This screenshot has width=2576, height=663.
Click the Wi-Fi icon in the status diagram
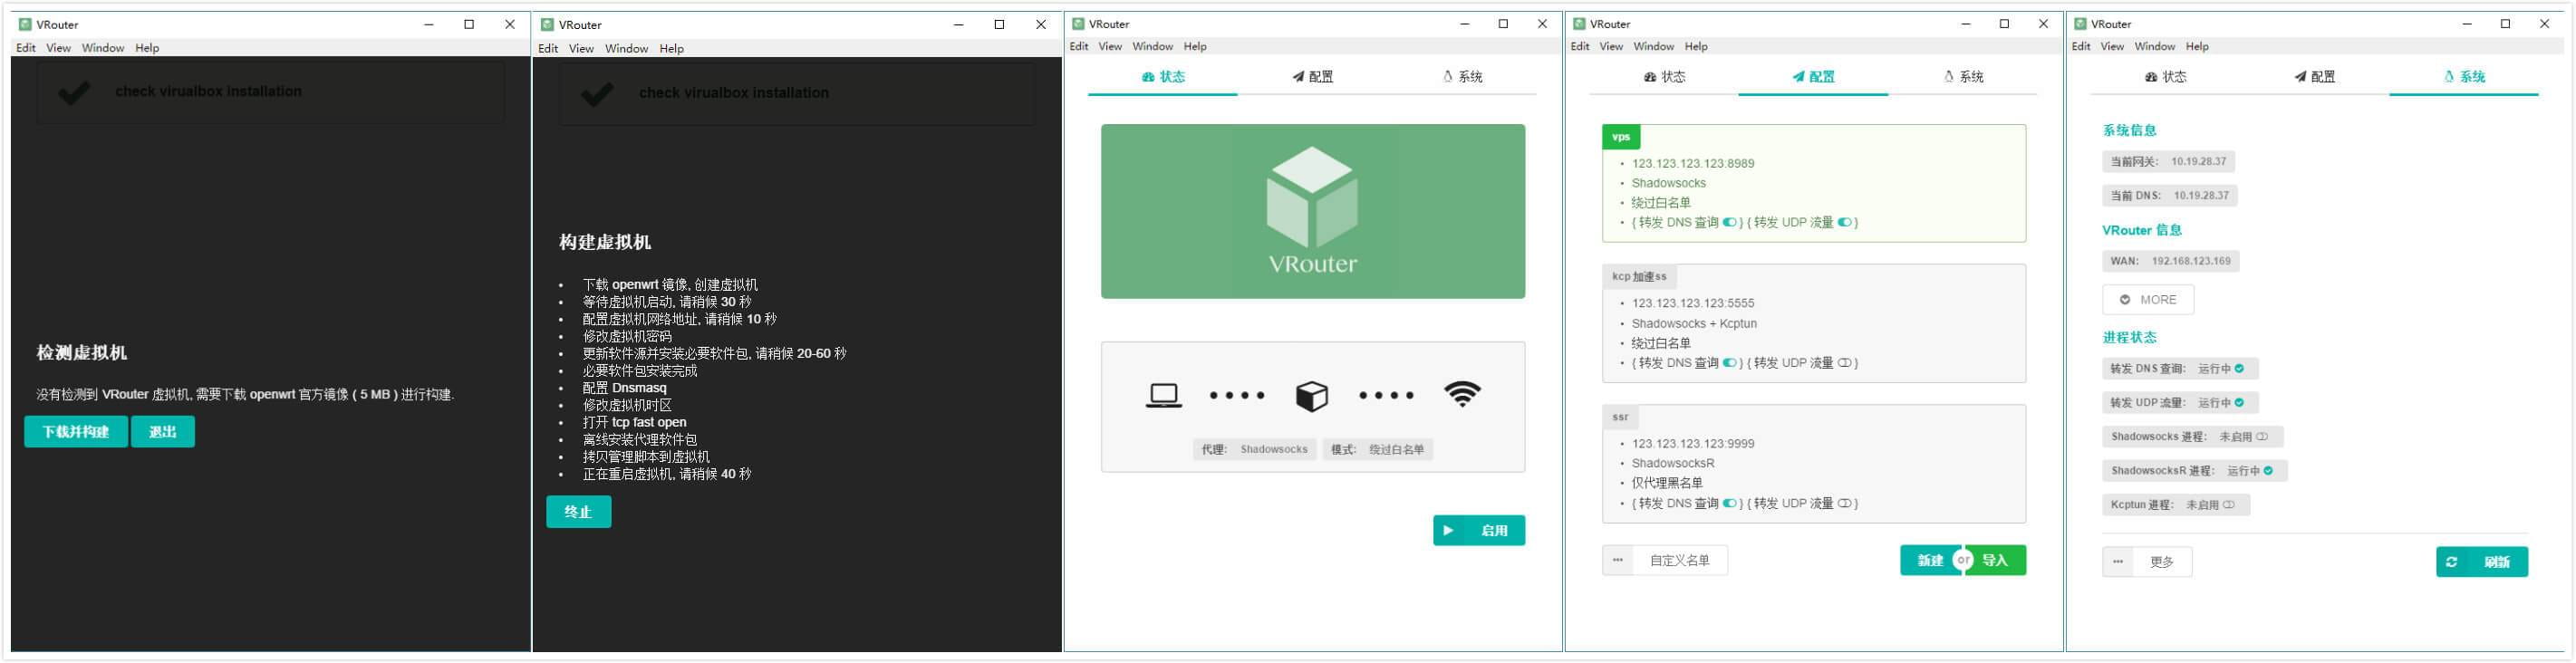(x=1461, y=395)
